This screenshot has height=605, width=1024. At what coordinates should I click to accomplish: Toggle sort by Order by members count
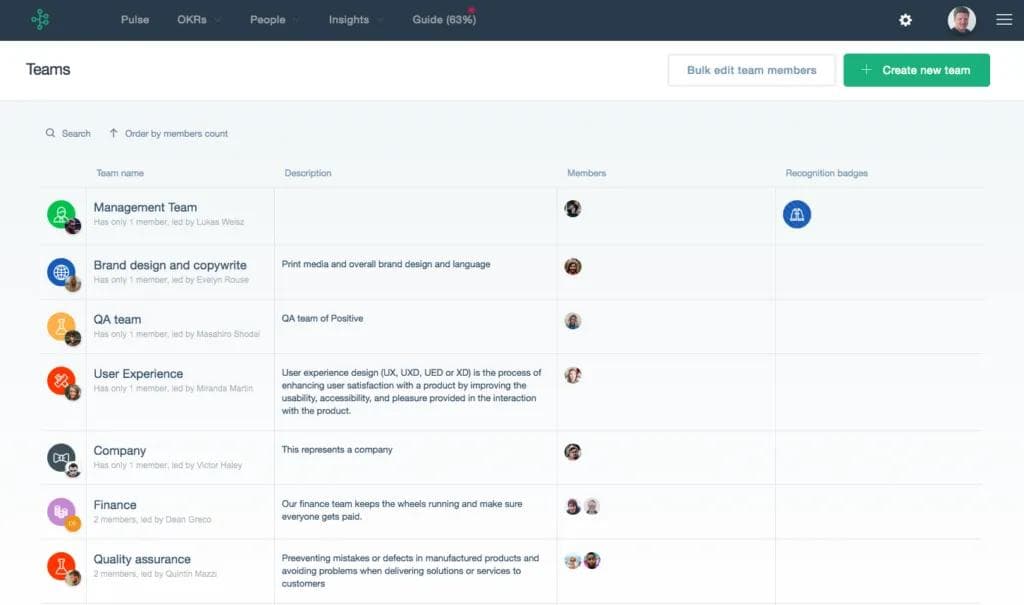[x=168, y=132]
